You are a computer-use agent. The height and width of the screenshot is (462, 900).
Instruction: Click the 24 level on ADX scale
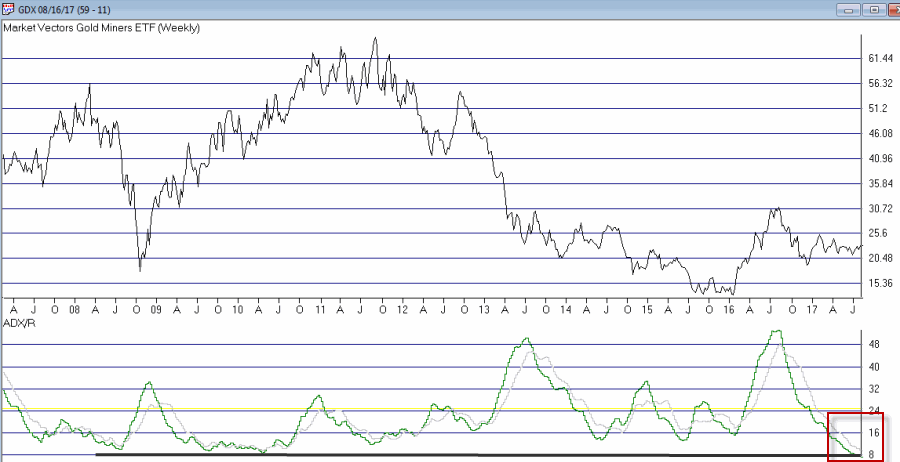pyautogui.click(x=875, y=411)
